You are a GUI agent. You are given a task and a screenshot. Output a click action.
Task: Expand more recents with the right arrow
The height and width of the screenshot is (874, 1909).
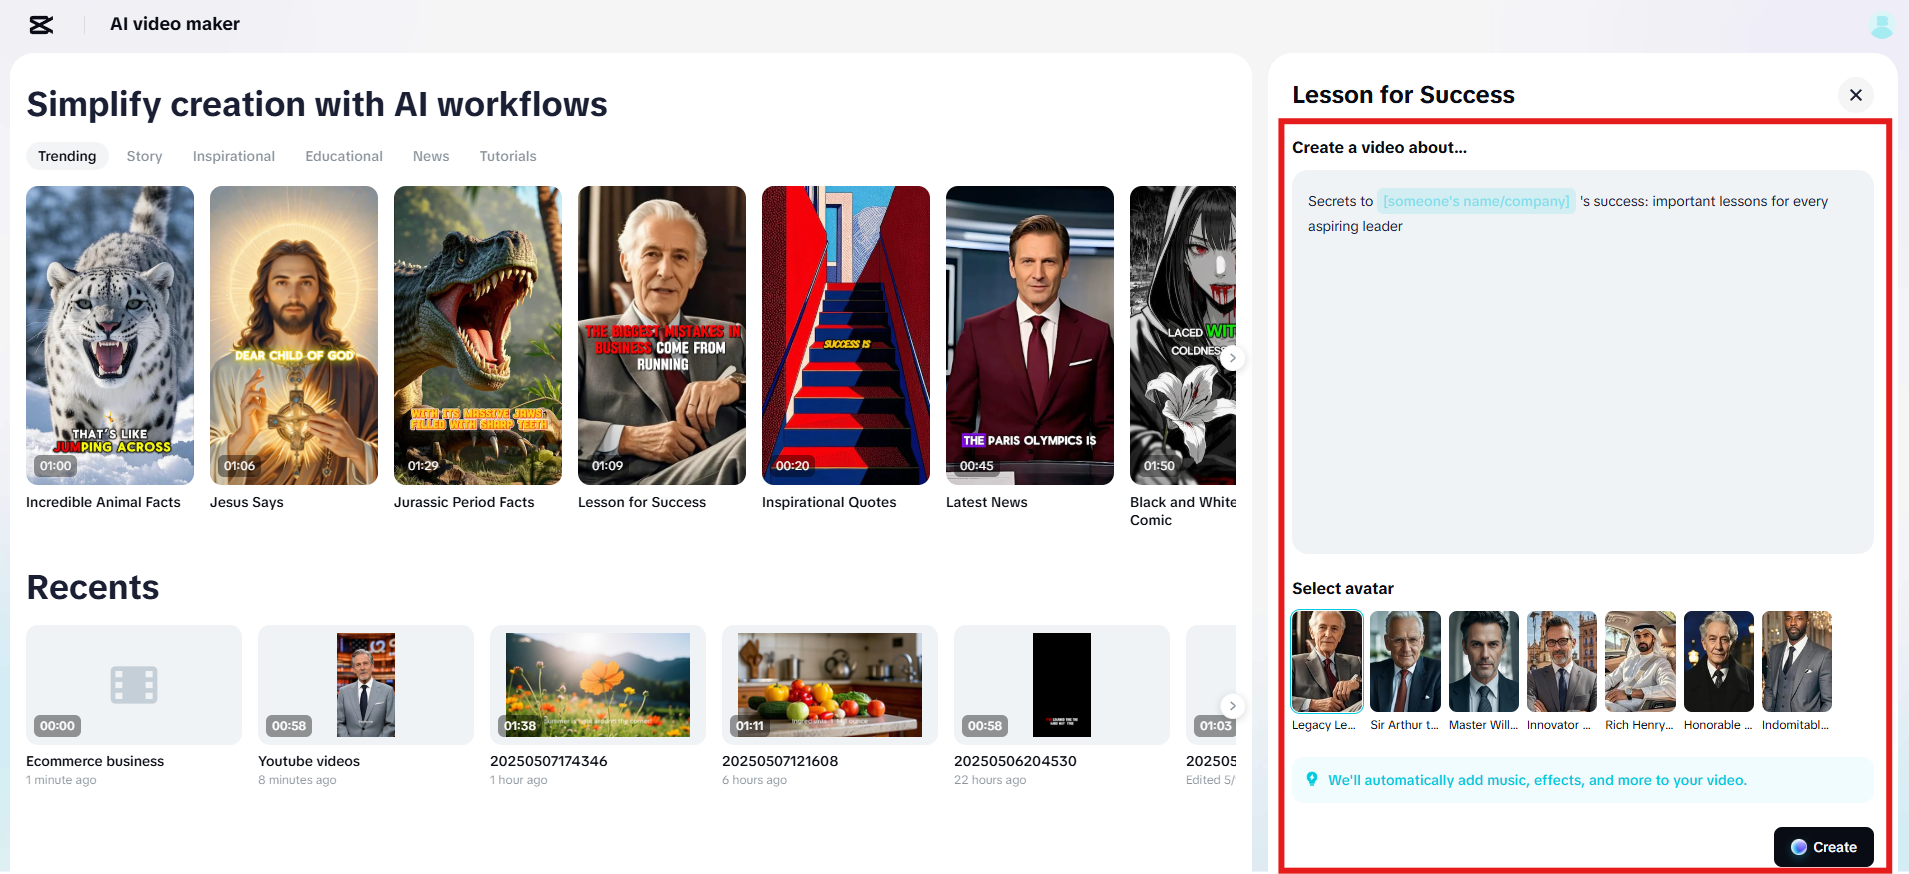pos(1233,705)
